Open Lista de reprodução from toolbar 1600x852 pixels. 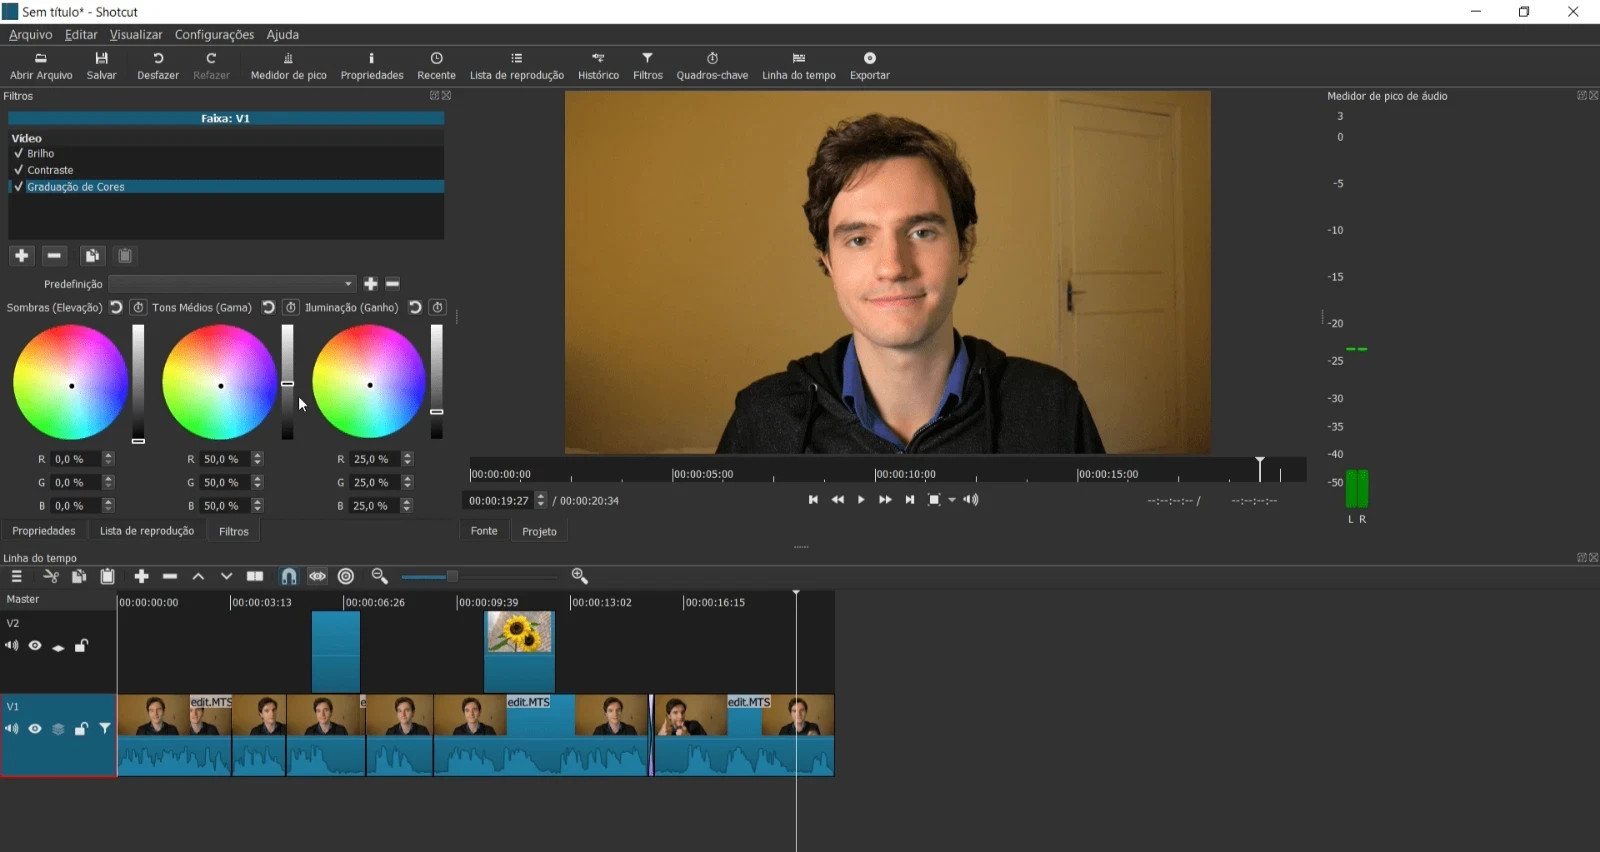click(x=517, y=66)
